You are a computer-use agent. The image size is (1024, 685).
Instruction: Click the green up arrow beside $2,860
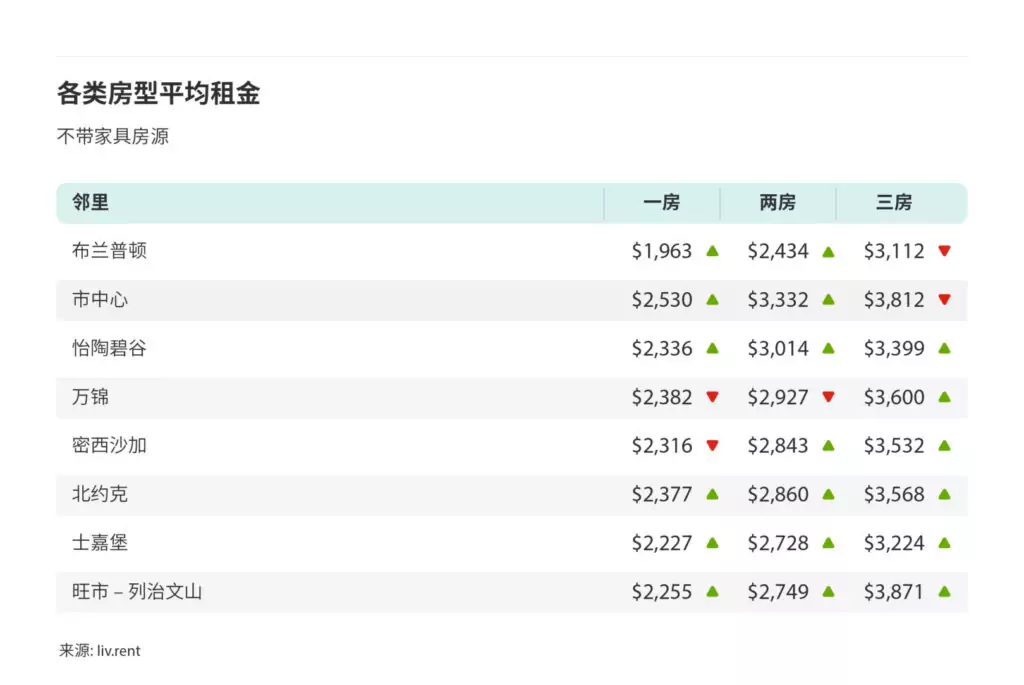click(x=828, y=494)
